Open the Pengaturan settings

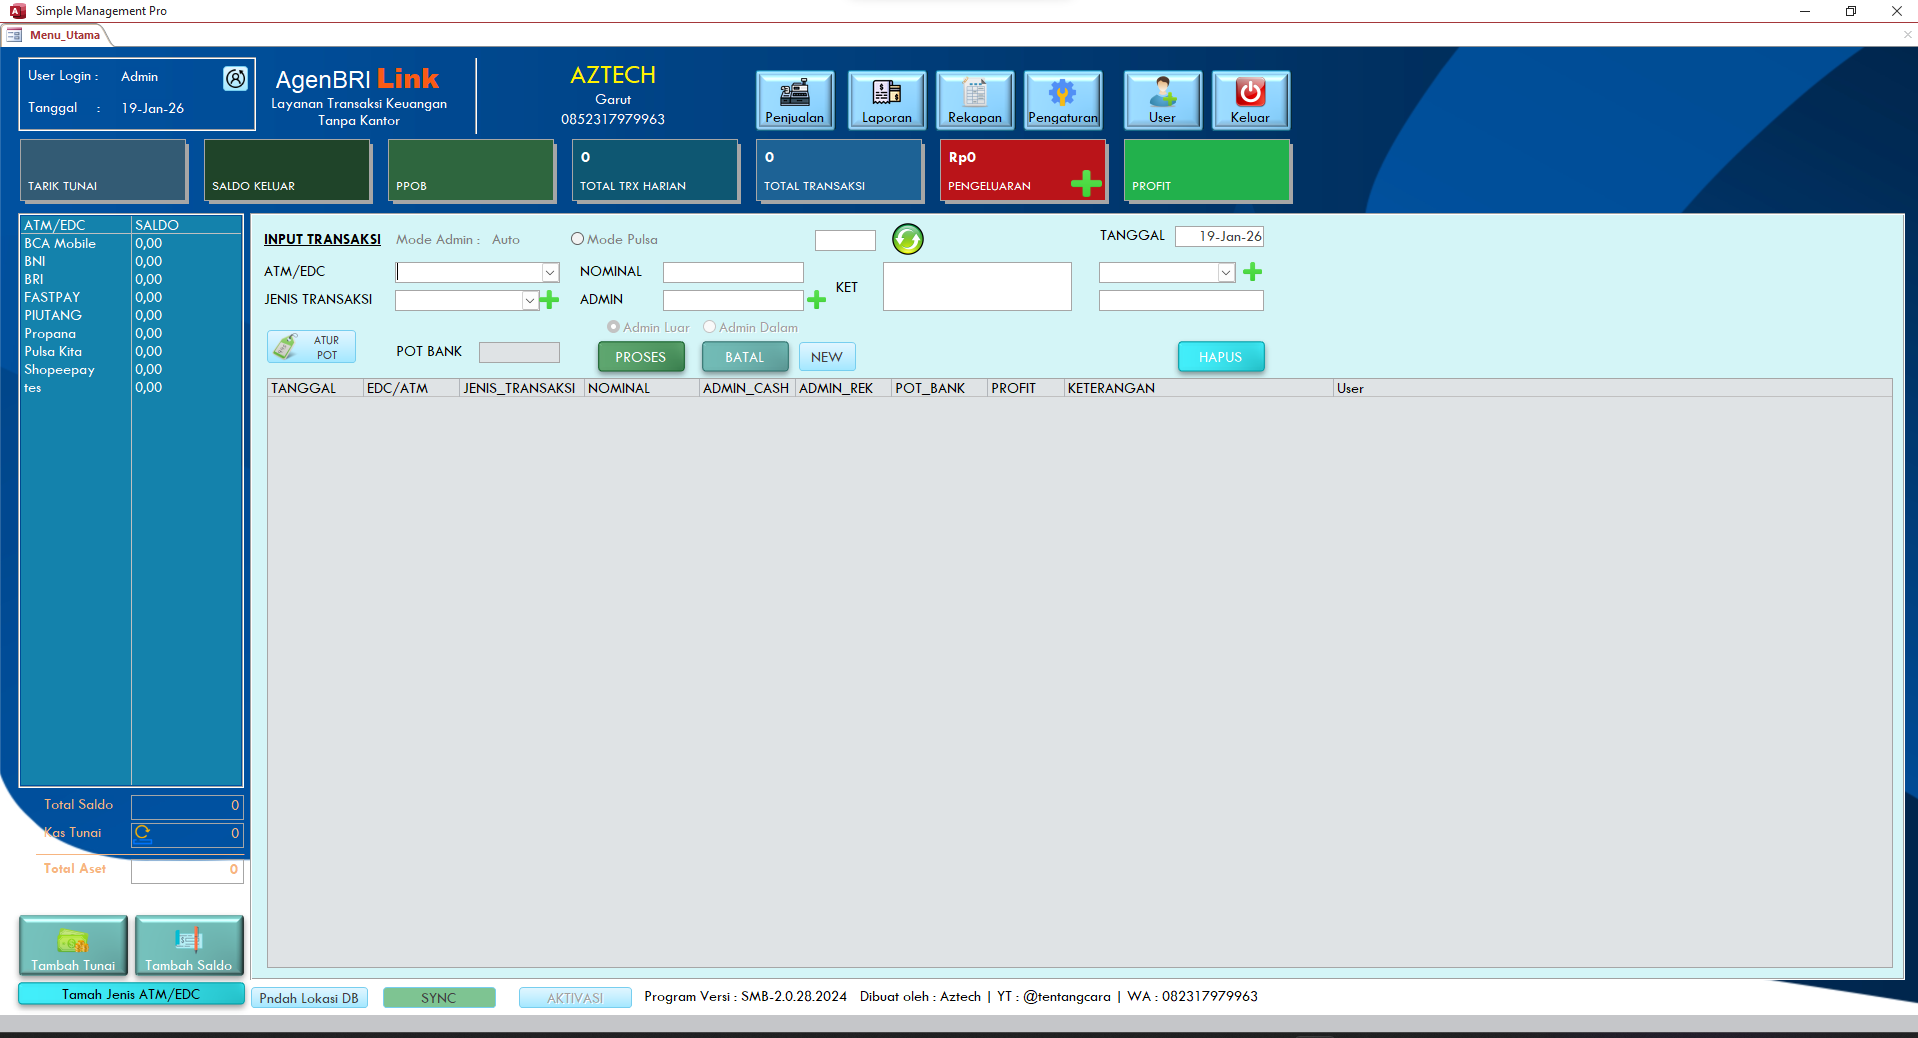click(1062, 99)
